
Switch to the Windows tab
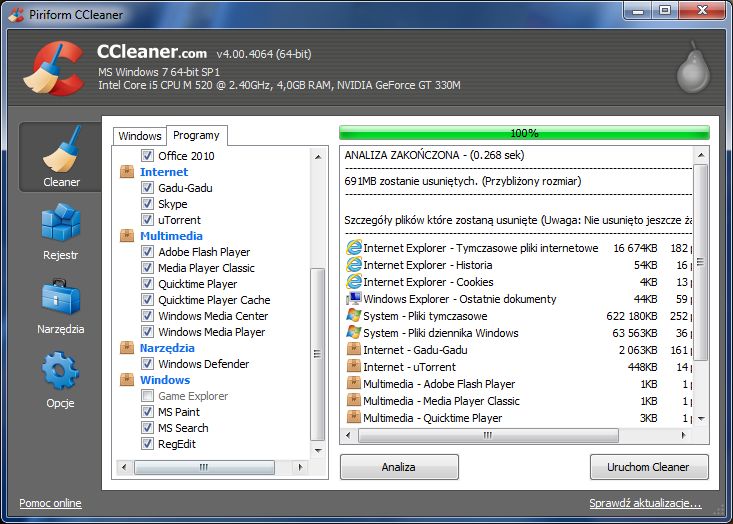click(140, 136)
